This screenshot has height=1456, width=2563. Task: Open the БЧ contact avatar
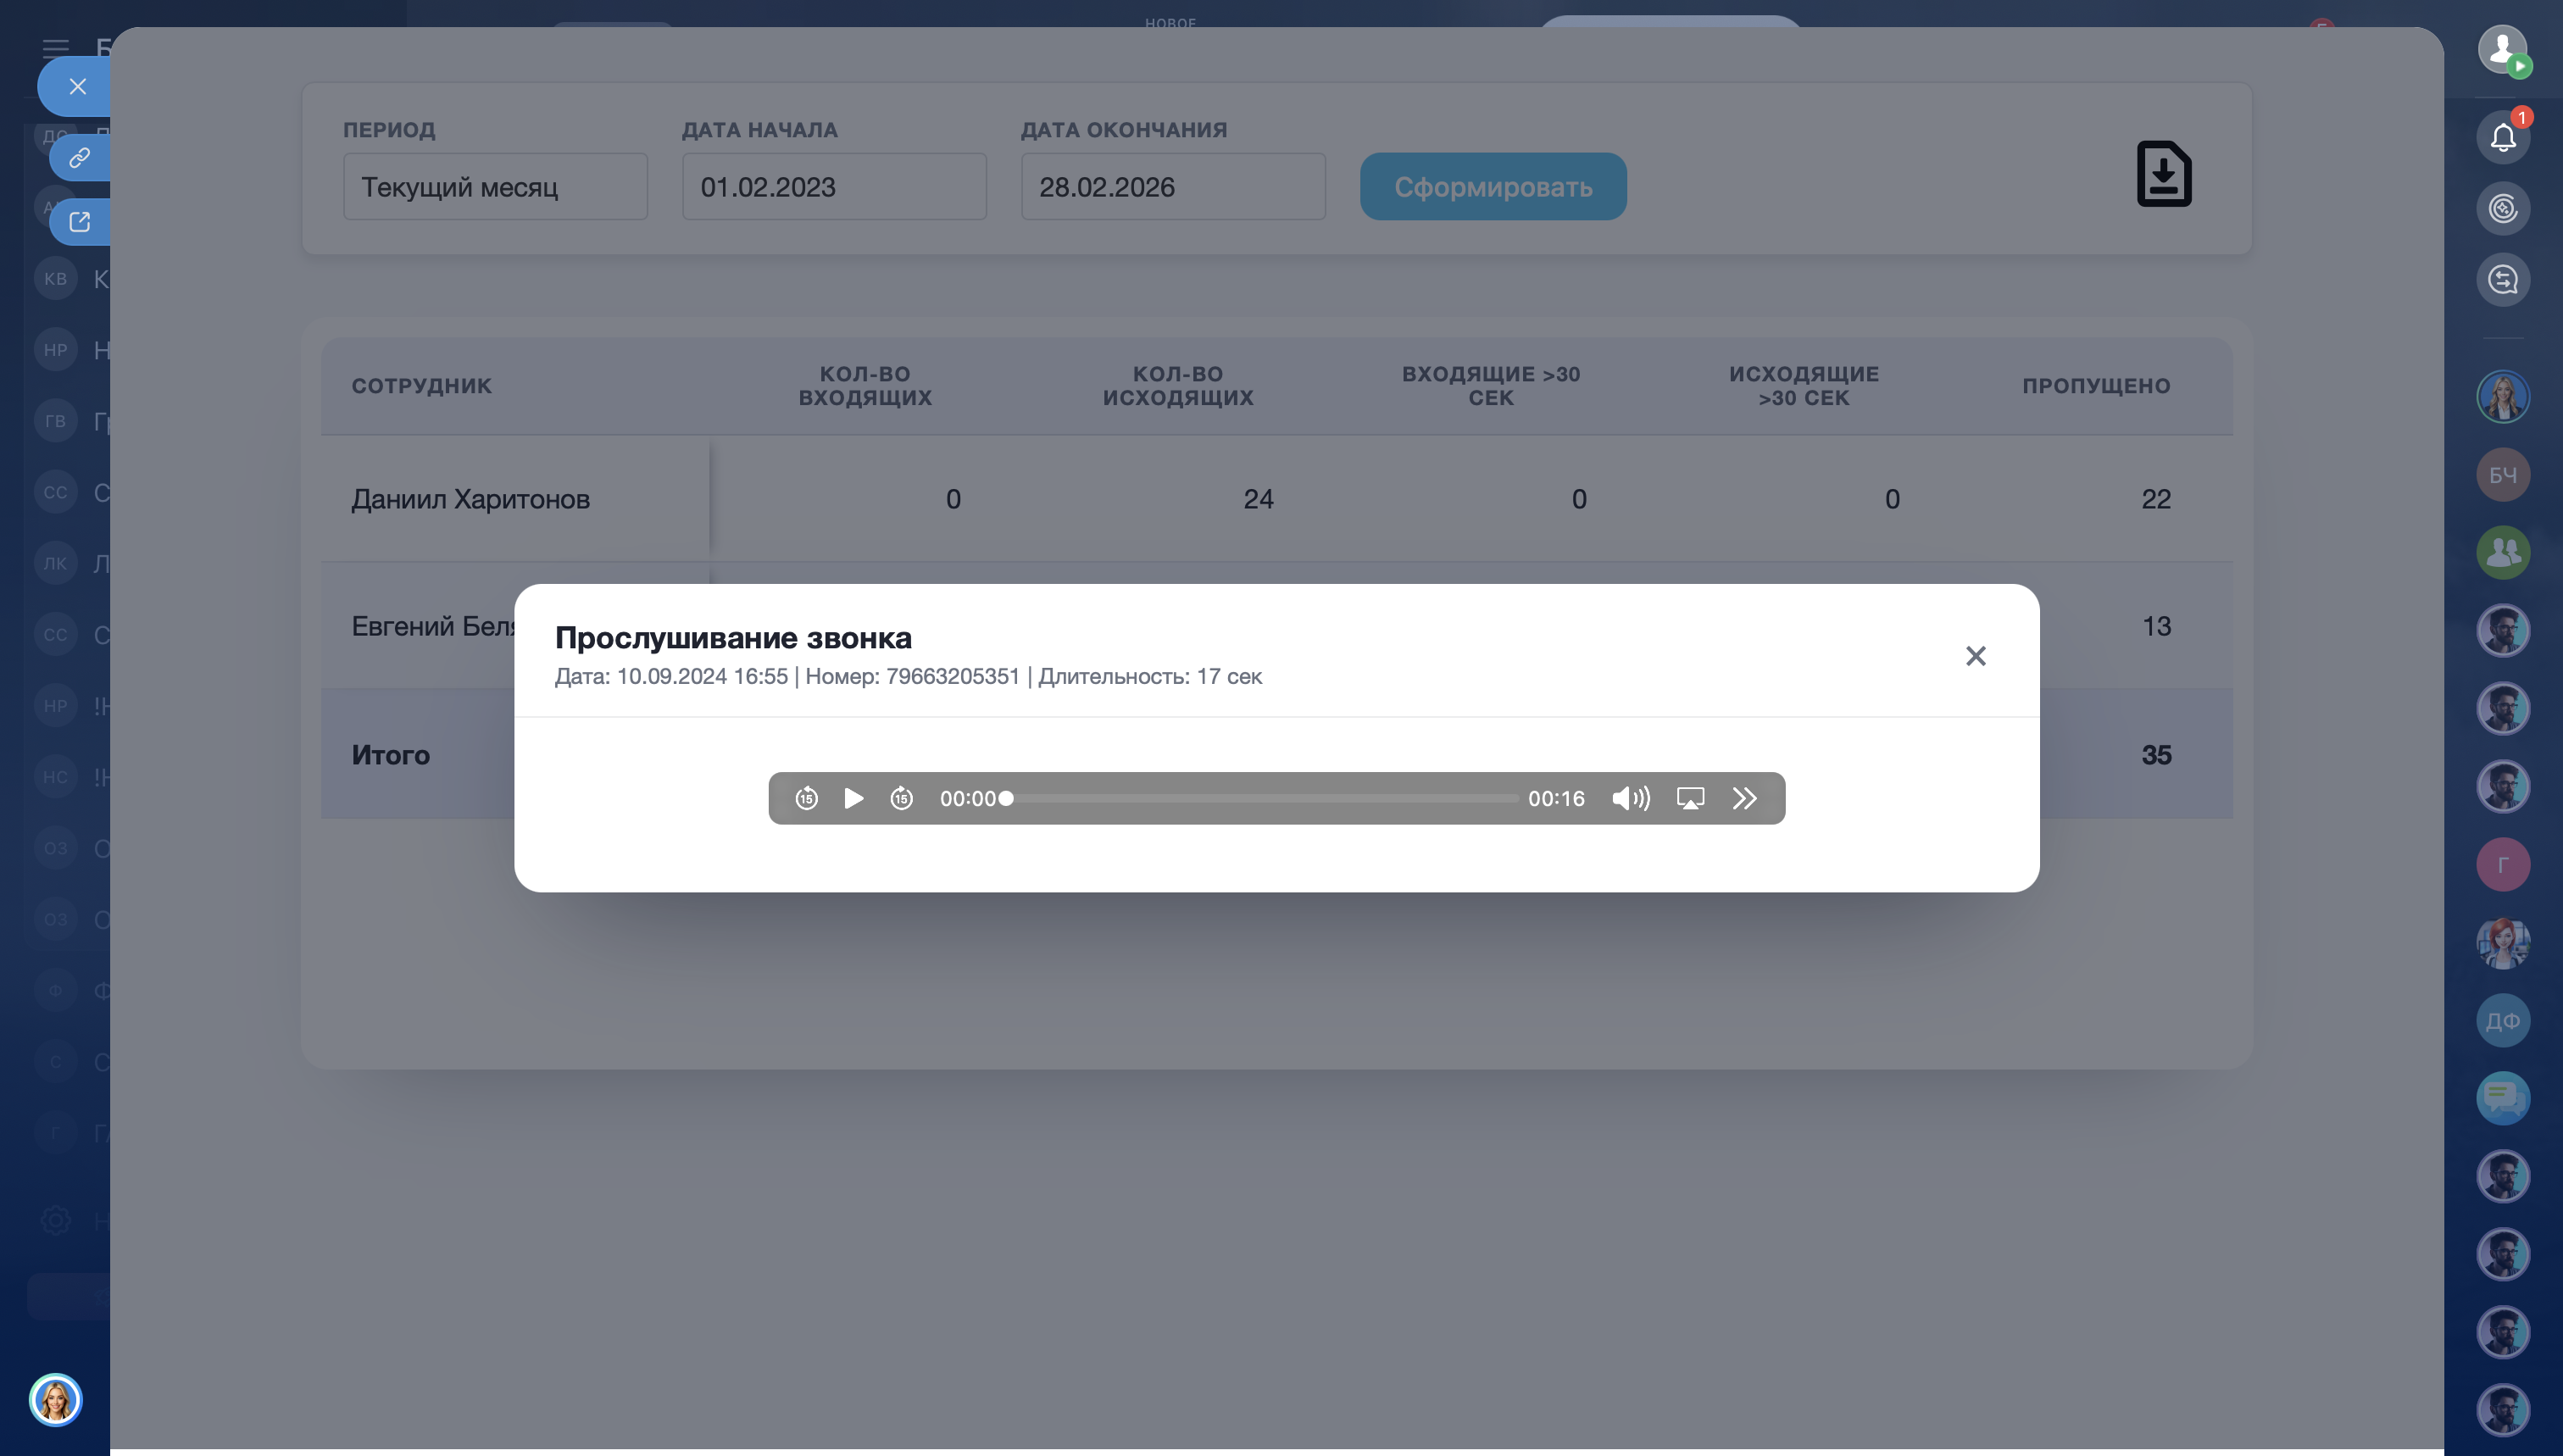(x=2502, y=475)
